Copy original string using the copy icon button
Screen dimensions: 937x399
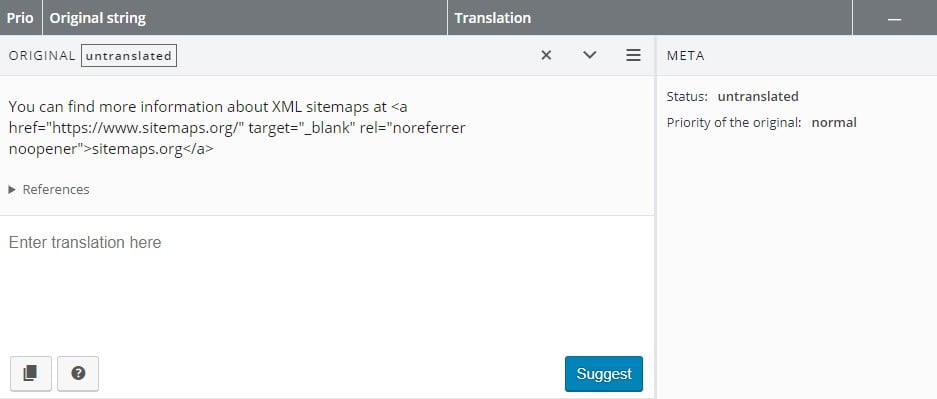click(x=31, y=373)
